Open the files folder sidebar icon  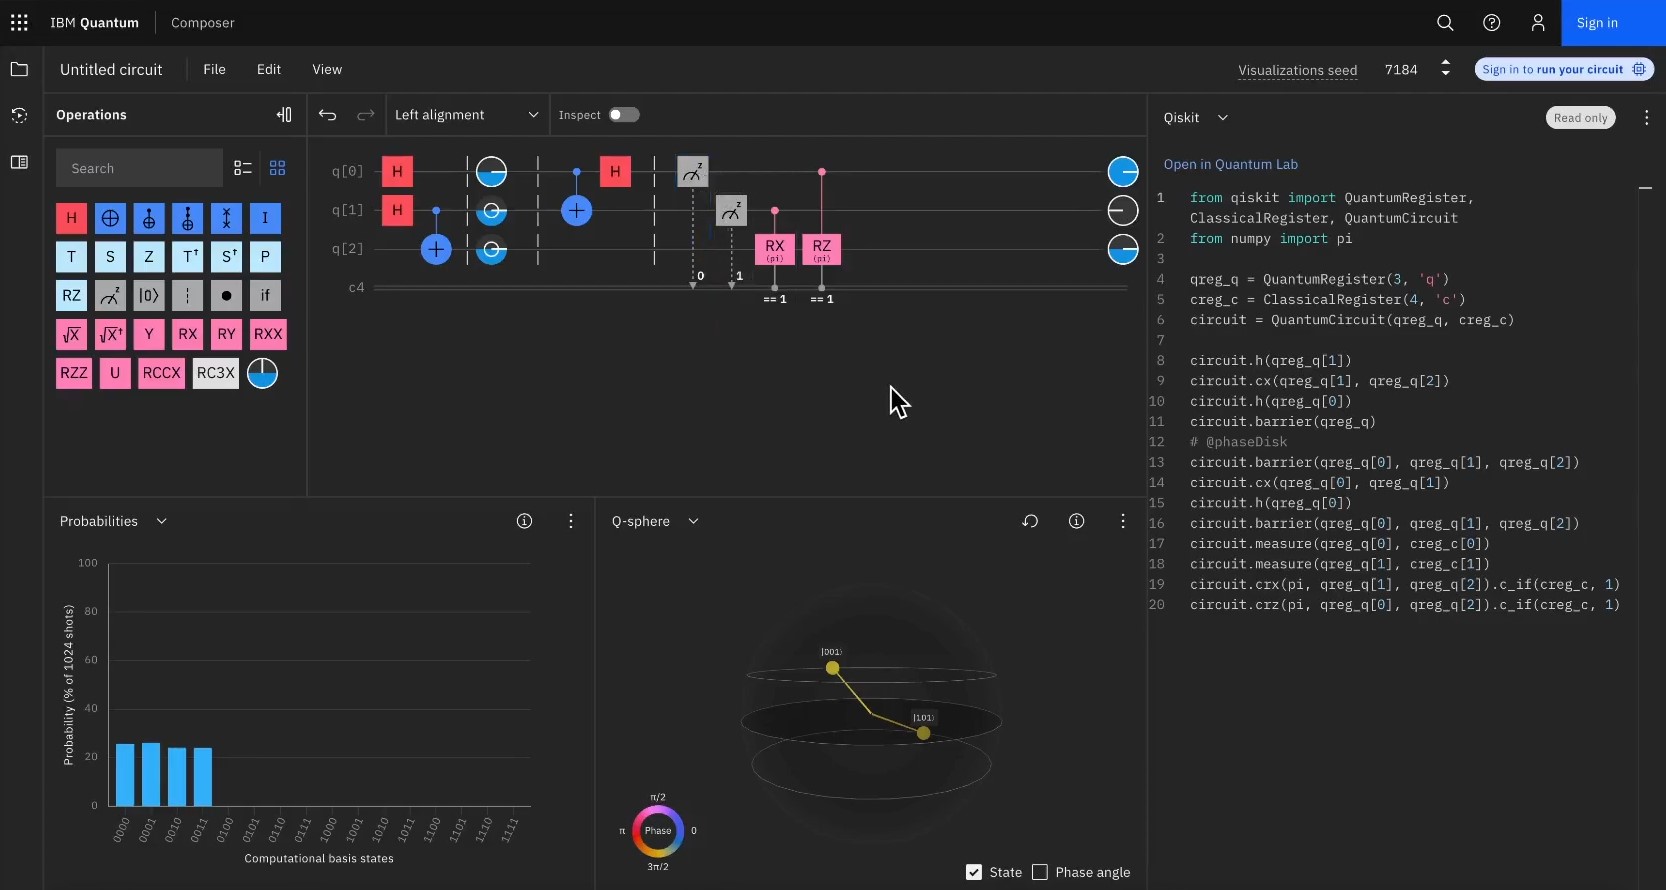pos(19,69)
